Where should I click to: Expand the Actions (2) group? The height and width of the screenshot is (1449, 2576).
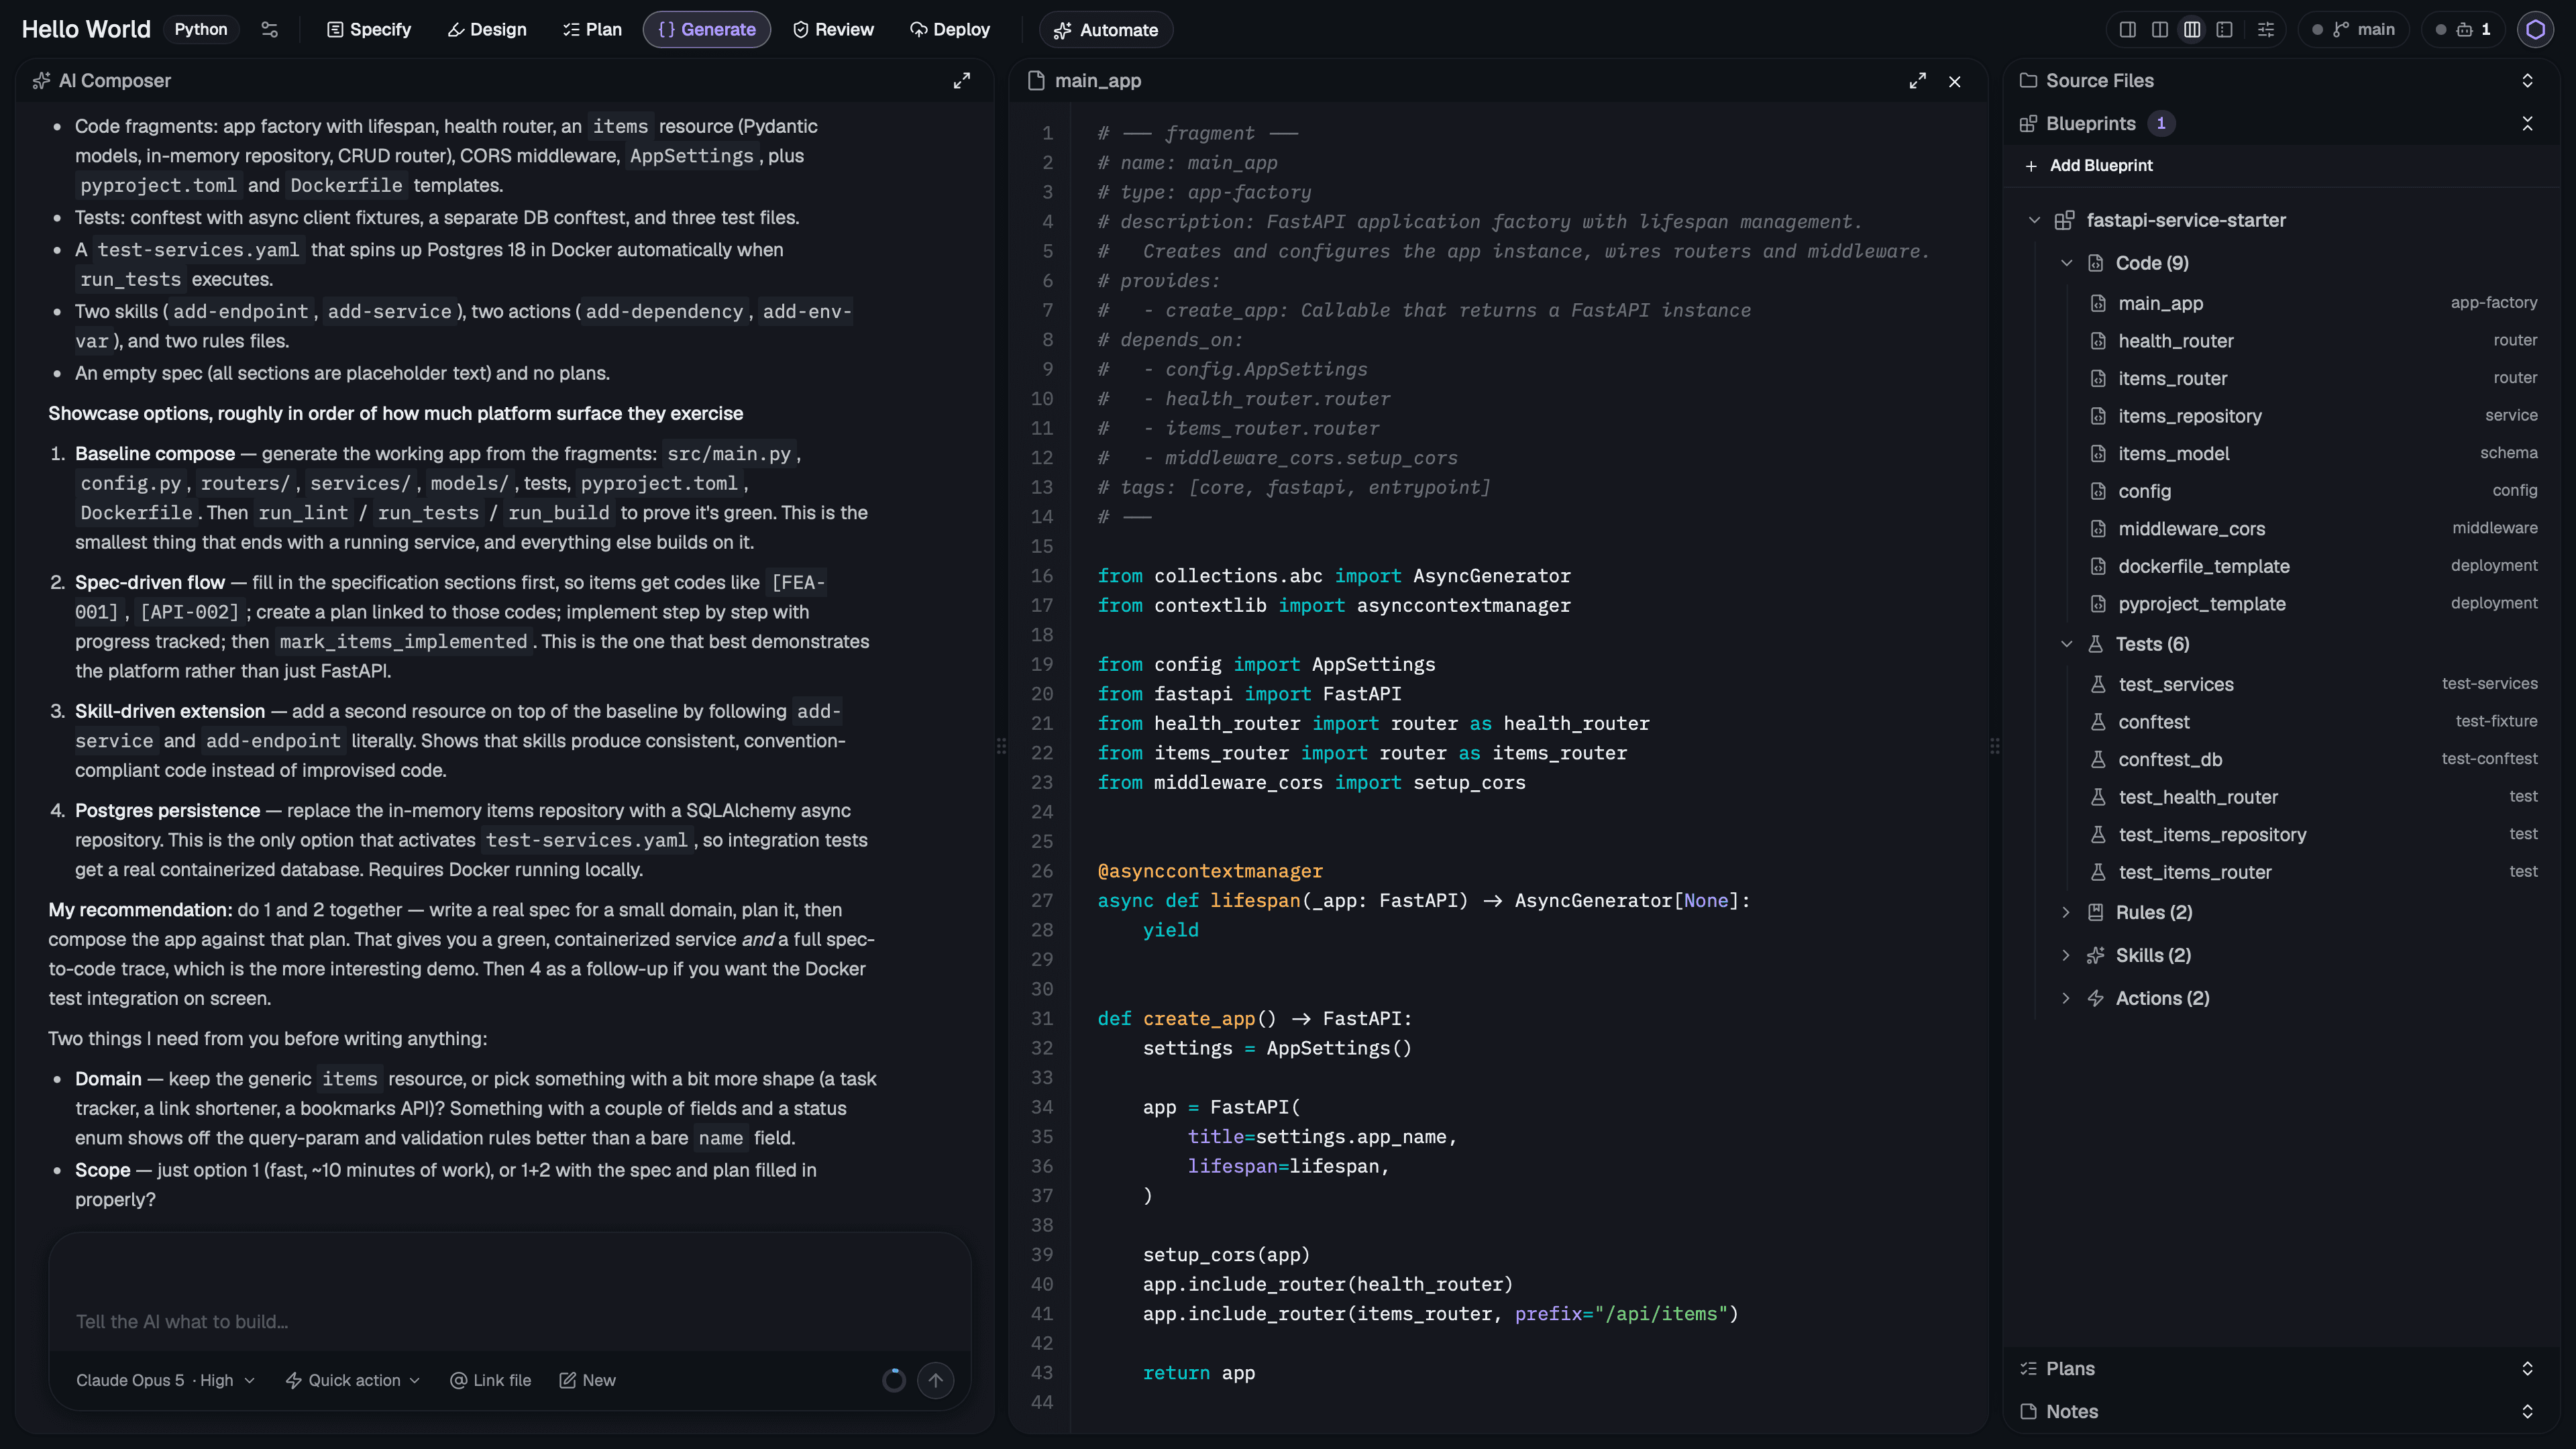point(2067,998)
